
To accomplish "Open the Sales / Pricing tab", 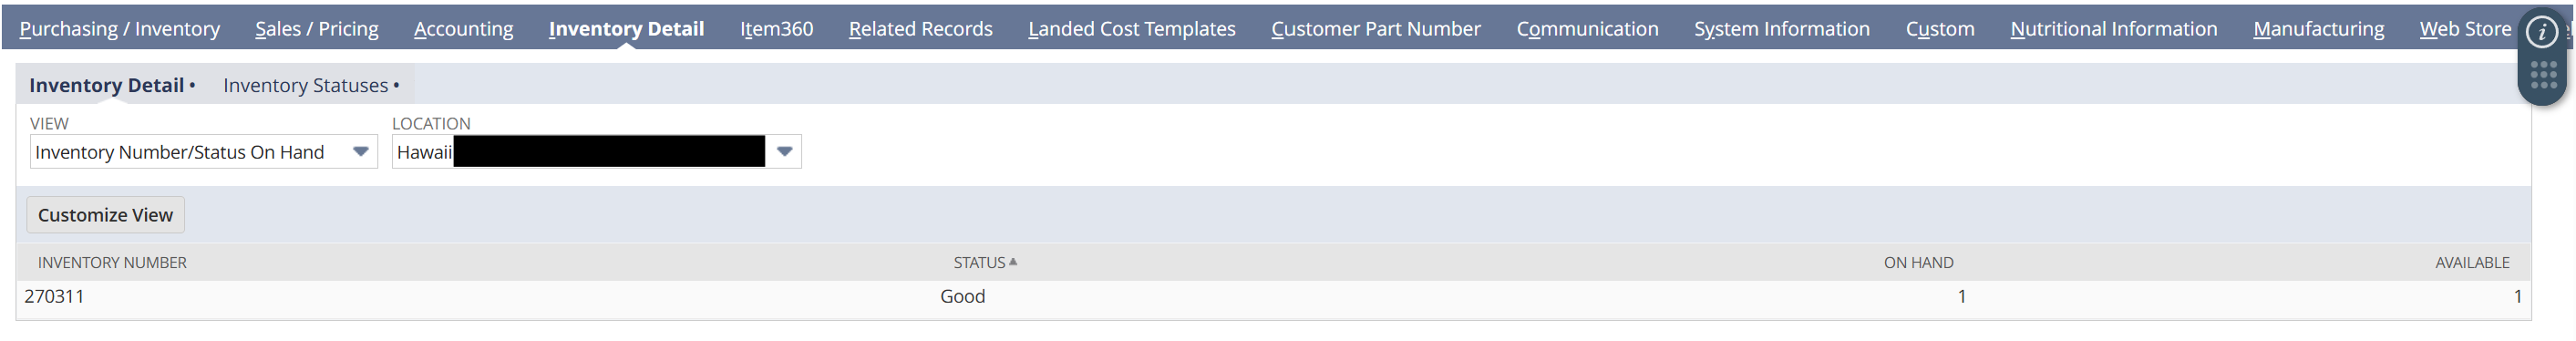I will click(317, 29).
